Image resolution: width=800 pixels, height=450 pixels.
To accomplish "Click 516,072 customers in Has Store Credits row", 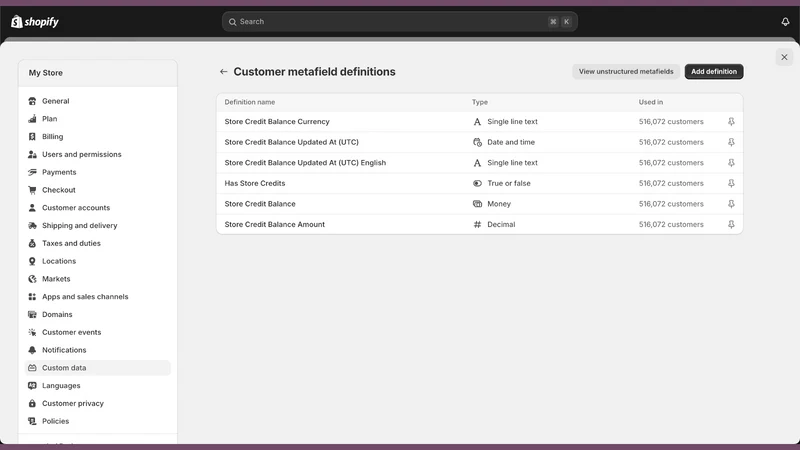I will pyautogui.click(x=671, y=183).
